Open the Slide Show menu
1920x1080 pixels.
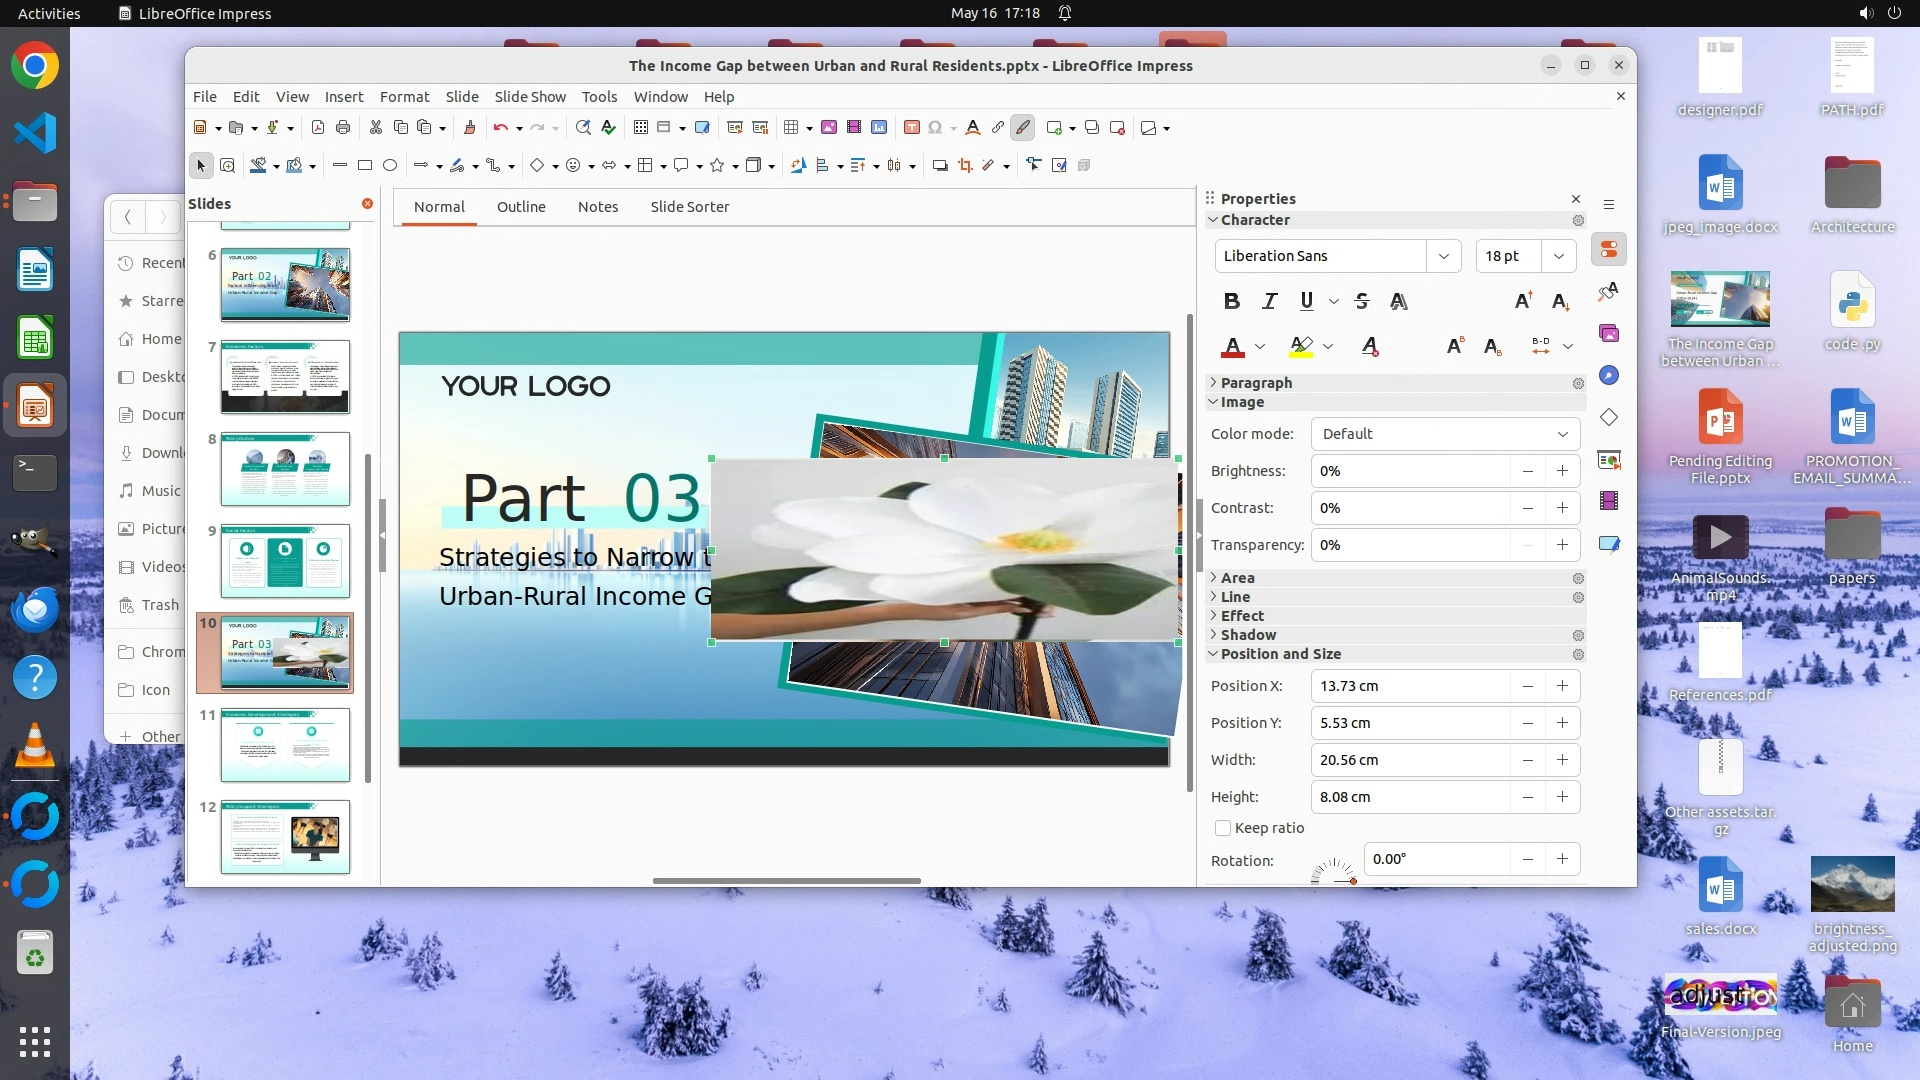(x=530, y=96)
